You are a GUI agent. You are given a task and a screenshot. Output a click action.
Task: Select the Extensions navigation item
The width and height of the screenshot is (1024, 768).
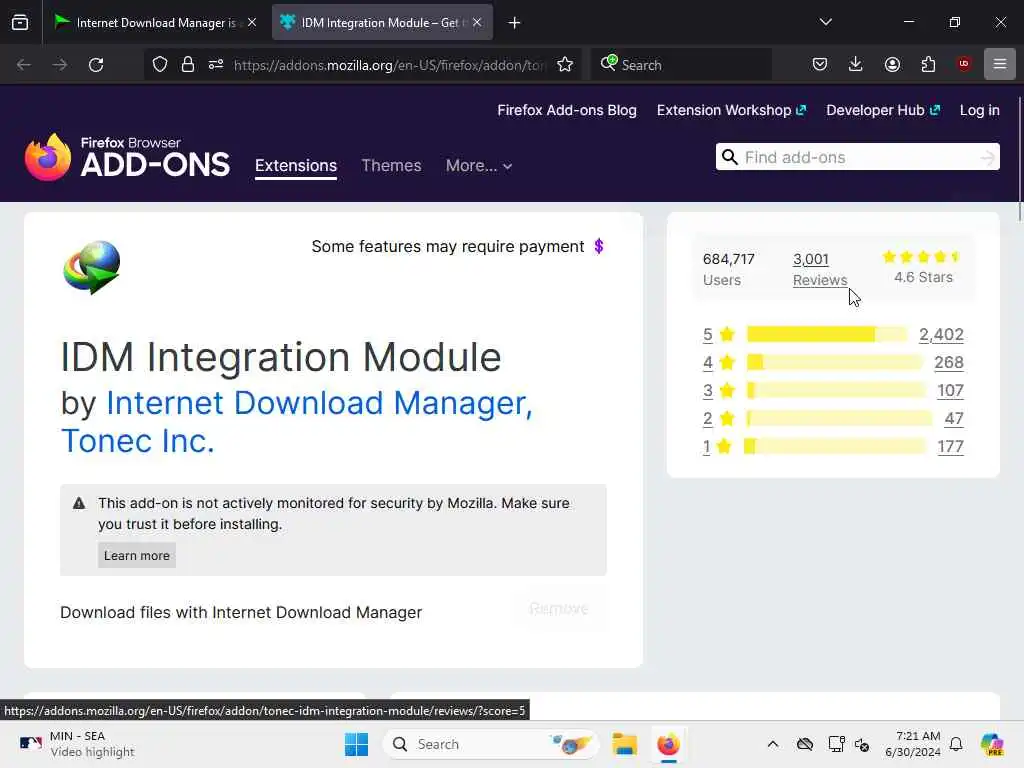tap(296, 165)
